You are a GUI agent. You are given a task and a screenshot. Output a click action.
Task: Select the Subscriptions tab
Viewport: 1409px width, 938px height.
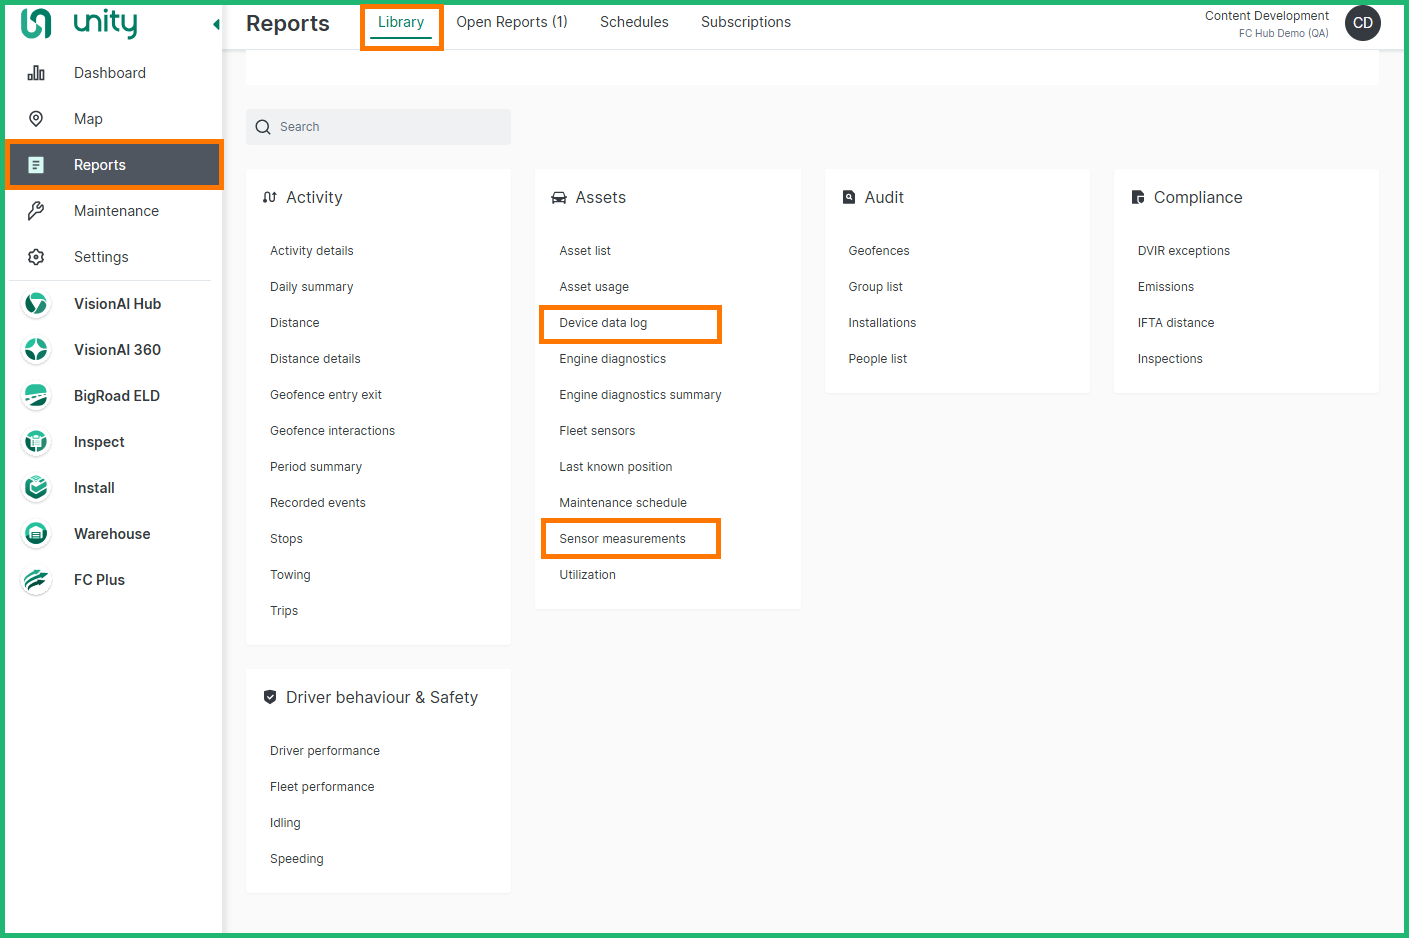tap(745, 22)
